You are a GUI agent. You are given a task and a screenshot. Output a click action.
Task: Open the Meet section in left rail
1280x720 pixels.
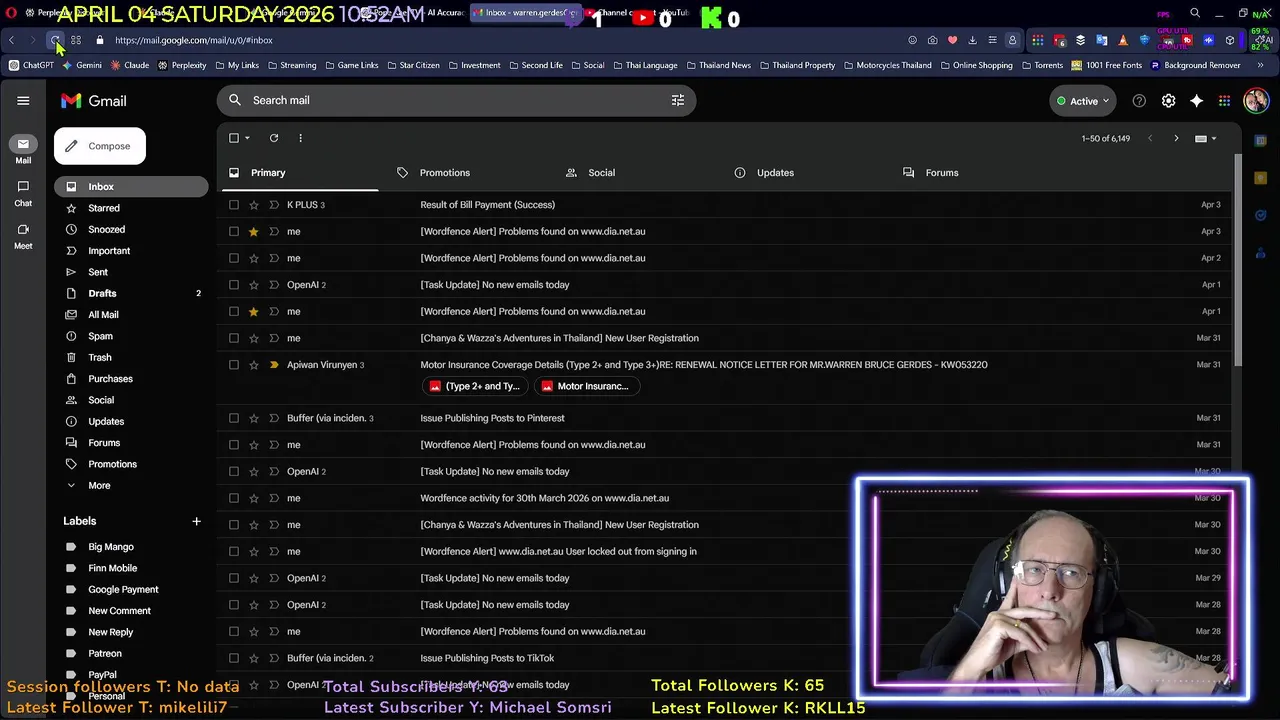pyautogui.click(x=23, y=235)
